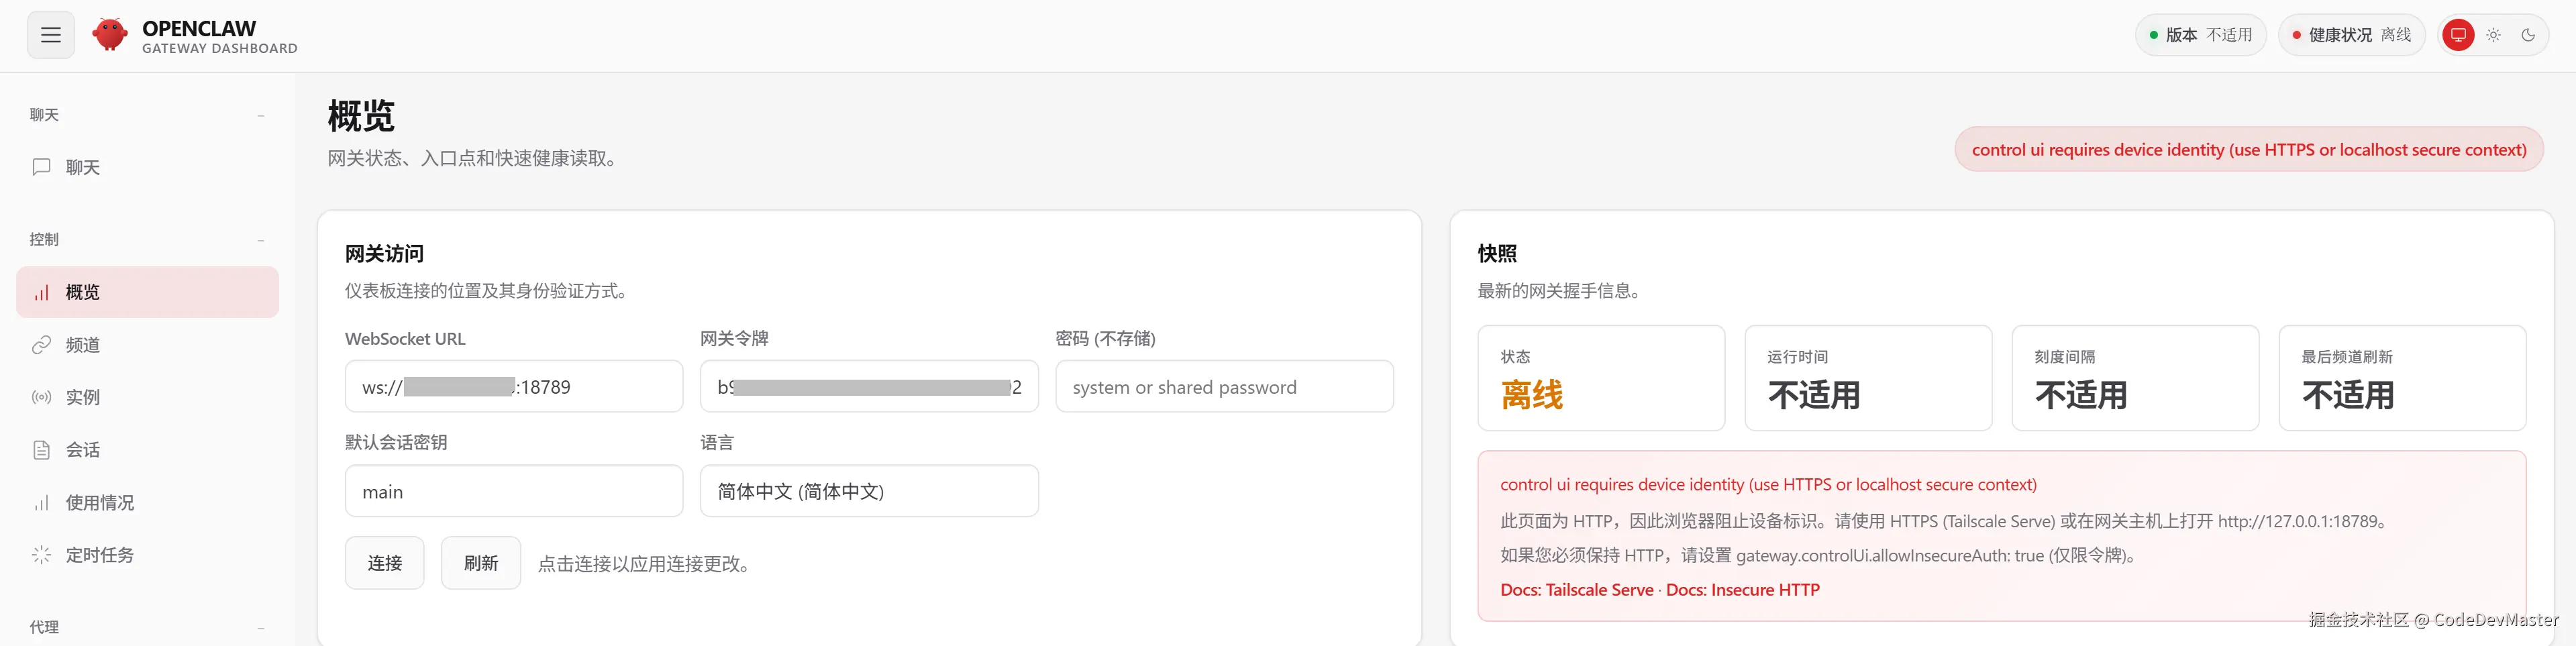2576x646 pixels.
Task: Click the 刷新 refresh button
Action: (480, 563)
